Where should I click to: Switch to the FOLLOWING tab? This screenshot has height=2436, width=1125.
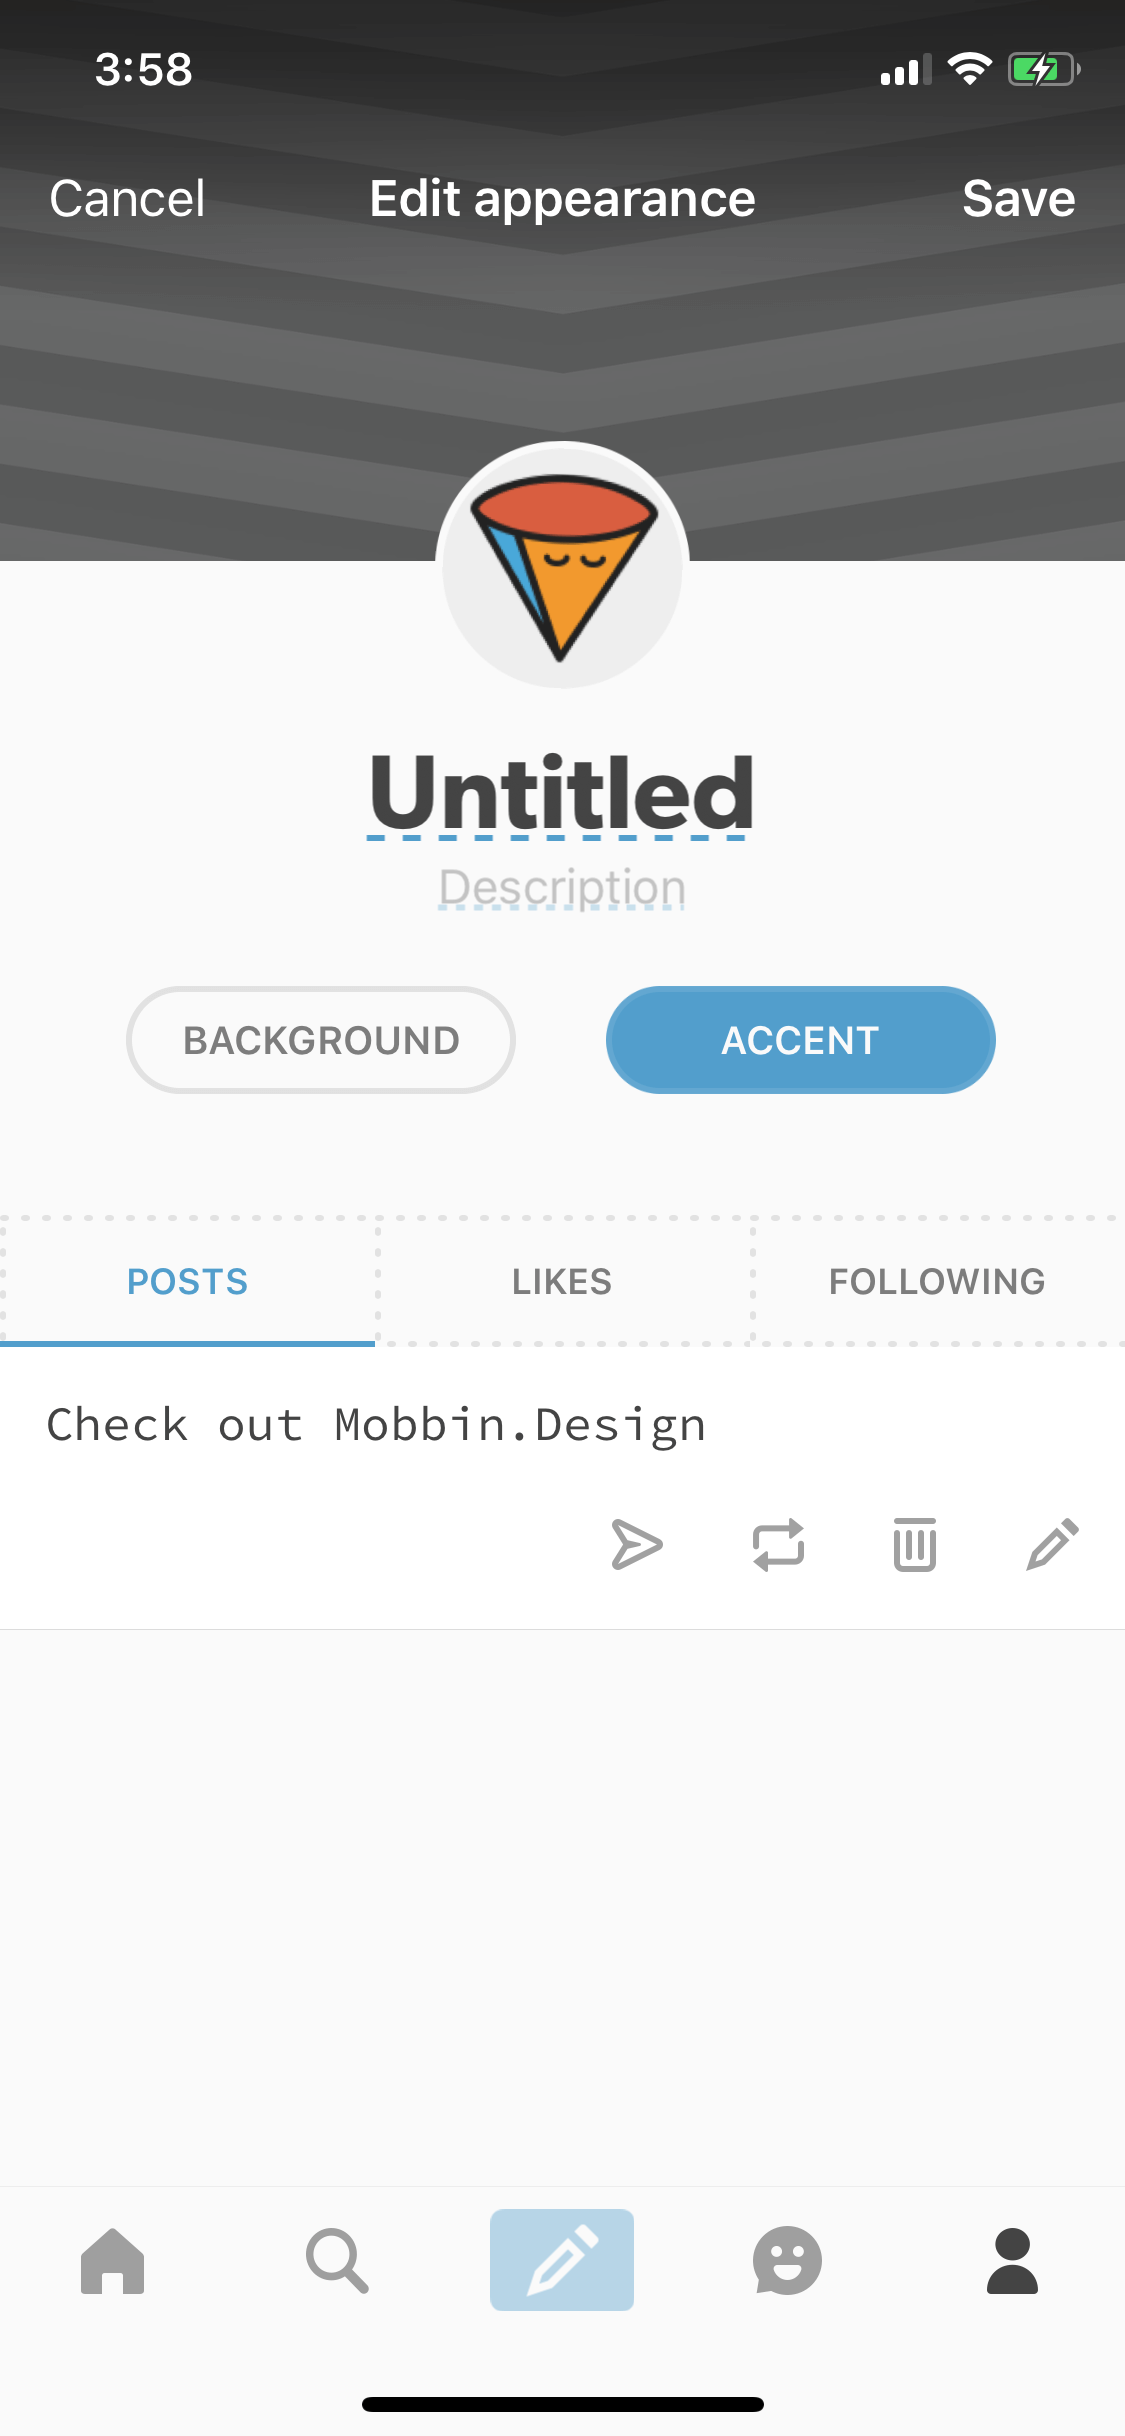point(937,1282)
